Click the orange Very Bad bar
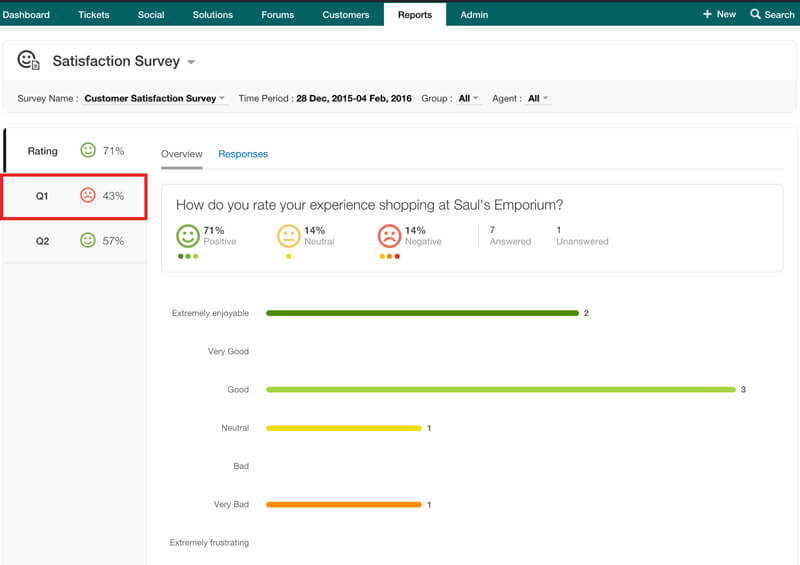Image resolution: width=800 pixels, height=565 pixels. [343, 505]
